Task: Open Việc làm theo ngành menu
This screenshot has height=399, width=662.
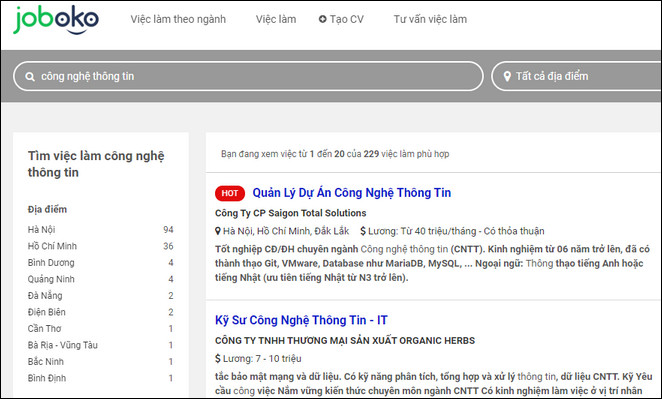Action: point(178,19)
